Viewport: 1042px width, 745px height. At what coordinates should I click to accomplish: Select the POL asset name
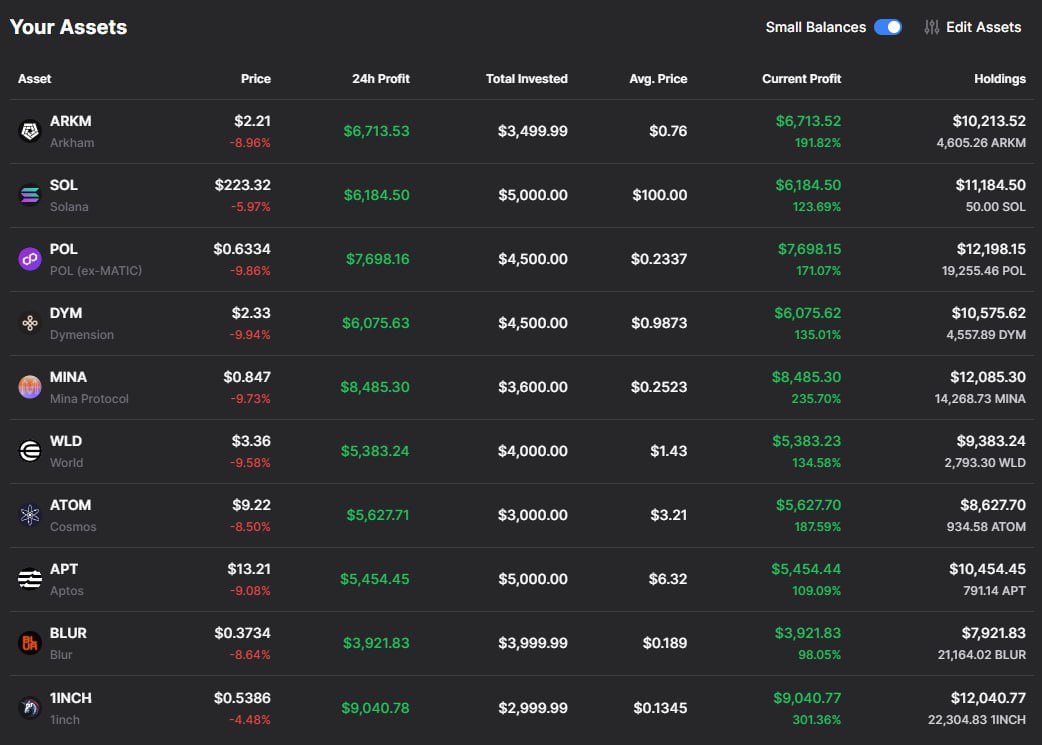point(64,249)
